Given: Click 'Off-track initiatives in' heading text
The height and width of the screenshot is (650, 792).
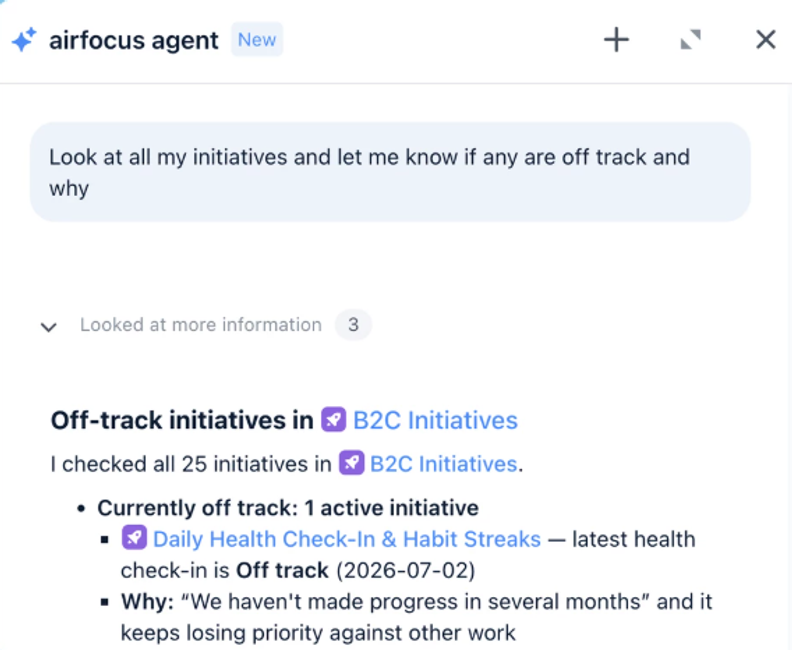Looking at the screenshot, I should click(x=182, y=420).
